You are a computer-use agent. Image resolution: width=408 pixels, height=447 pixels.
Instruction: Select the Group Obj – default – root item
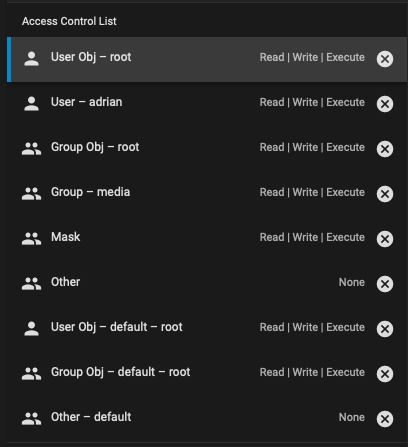[207, 374]
